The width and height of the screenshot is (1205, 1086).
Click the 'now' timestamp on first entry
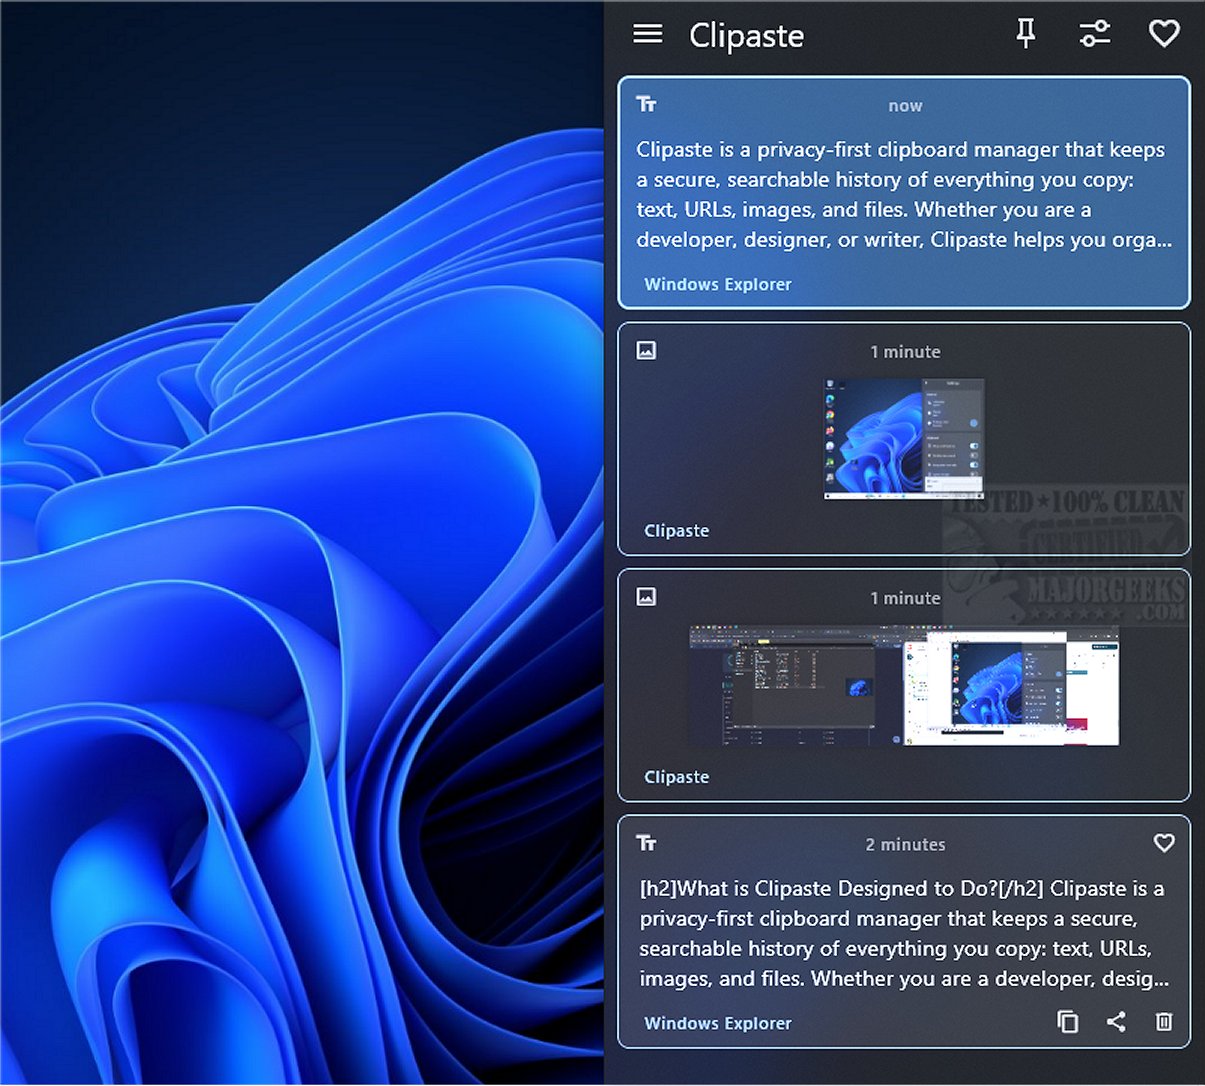pos(905,106)
